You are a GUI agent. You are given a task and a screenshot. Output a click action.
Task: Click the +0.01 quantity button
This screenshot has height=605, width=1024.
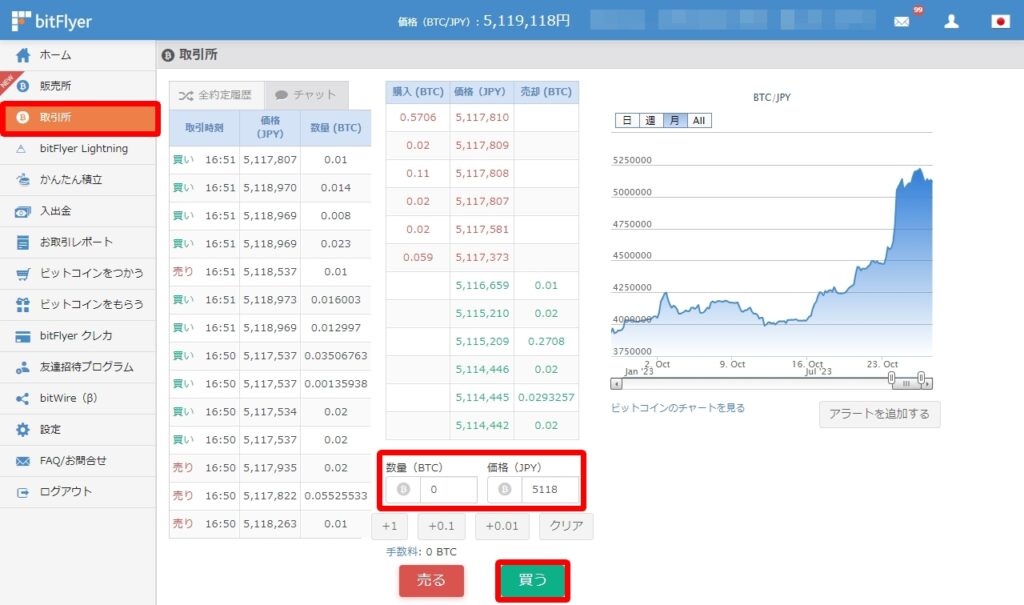[502, 526]
